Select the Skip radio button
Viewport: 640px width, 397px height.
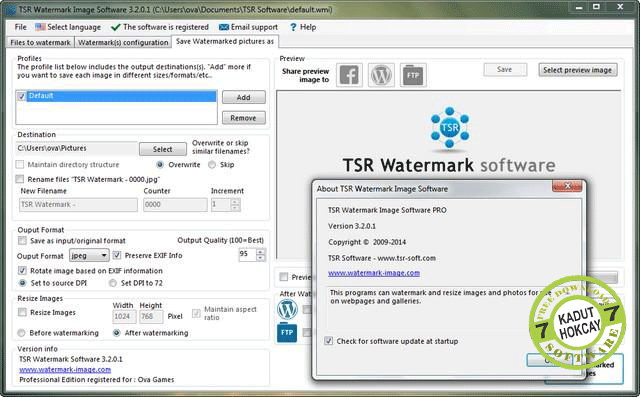[x=212, y=165]
